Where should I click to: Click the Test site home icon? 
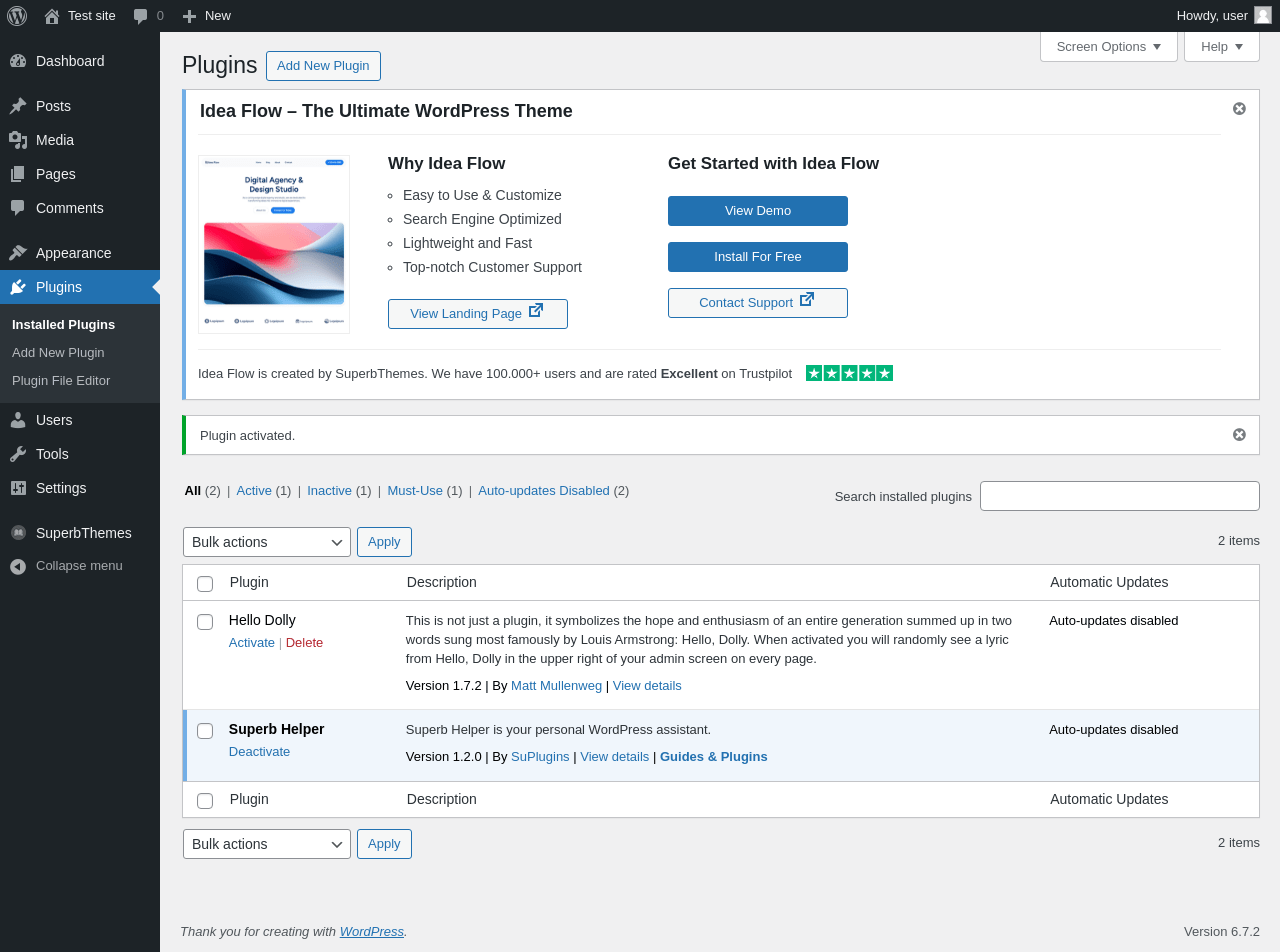(x=52, y=16)
